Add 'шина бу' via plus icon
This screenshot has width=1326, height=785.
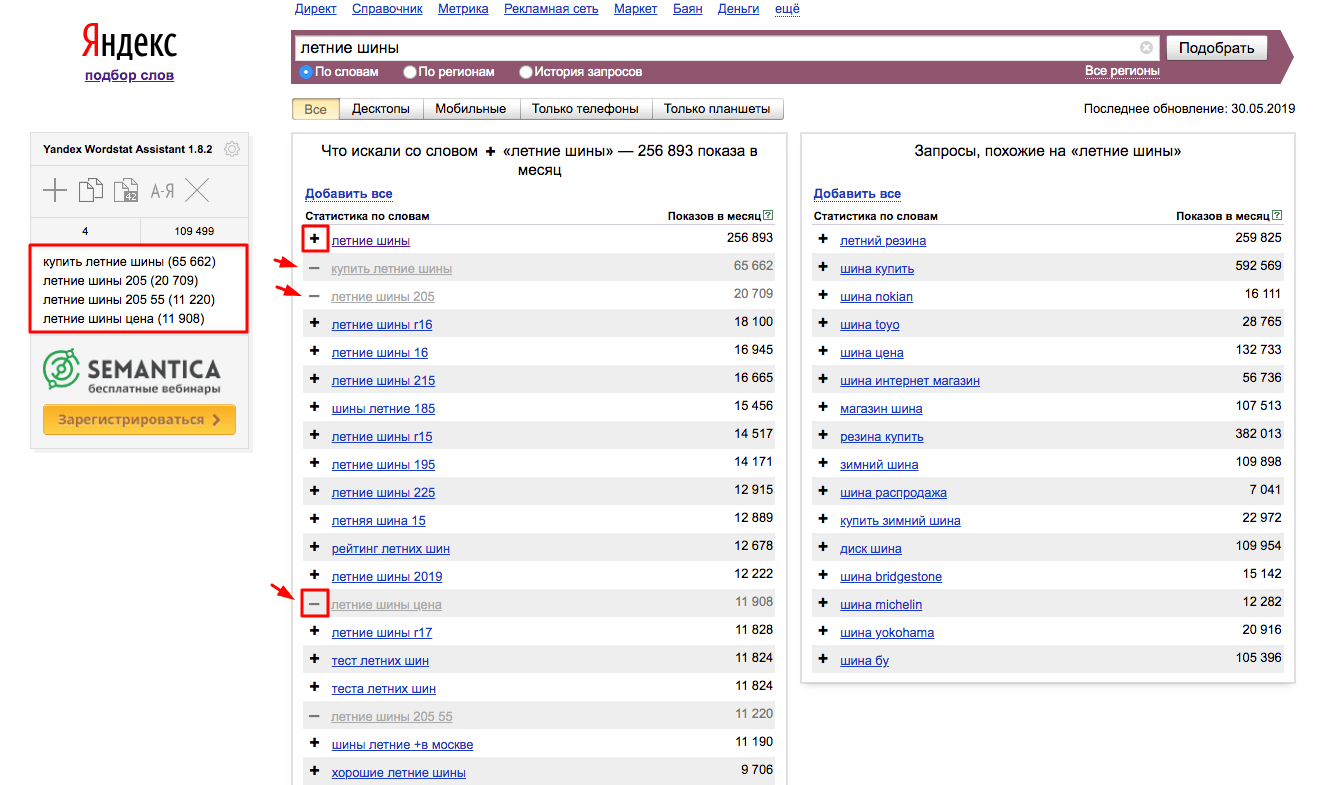tap(823, 660)
